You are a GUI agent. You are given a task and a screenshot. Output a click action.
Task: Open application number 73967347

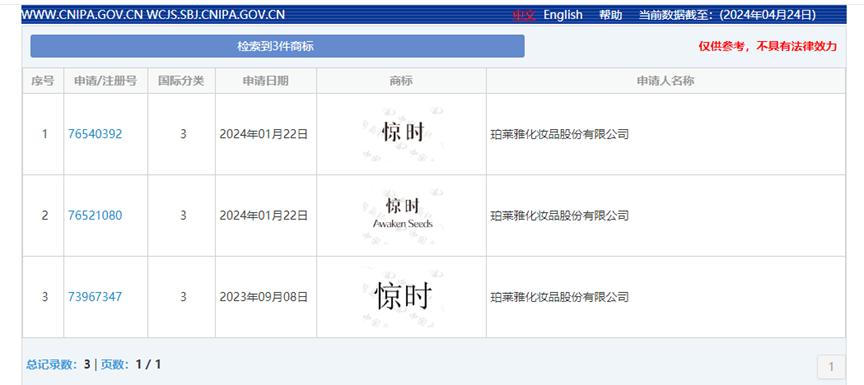pyautogui.click(x=95, y=297)
